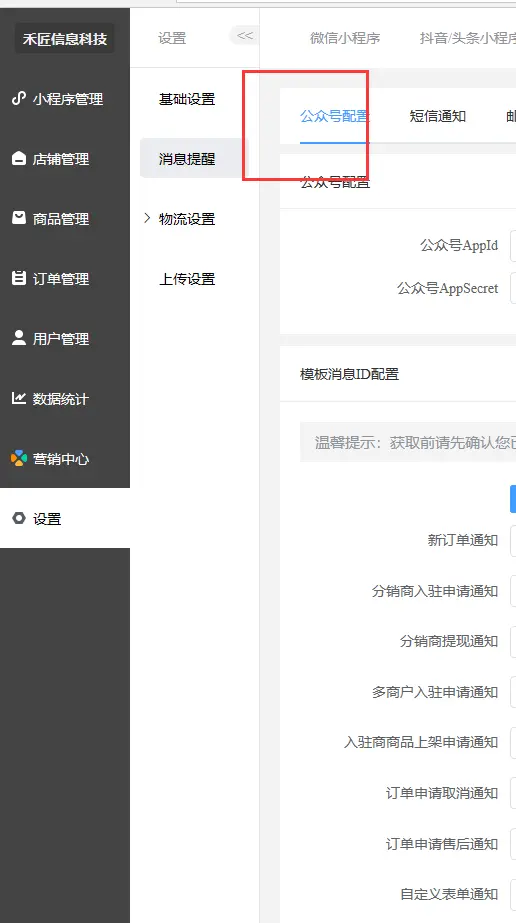
Task: Go to 基础设置 submenu item
Action: pyautogui.click(x=187, y=99)
